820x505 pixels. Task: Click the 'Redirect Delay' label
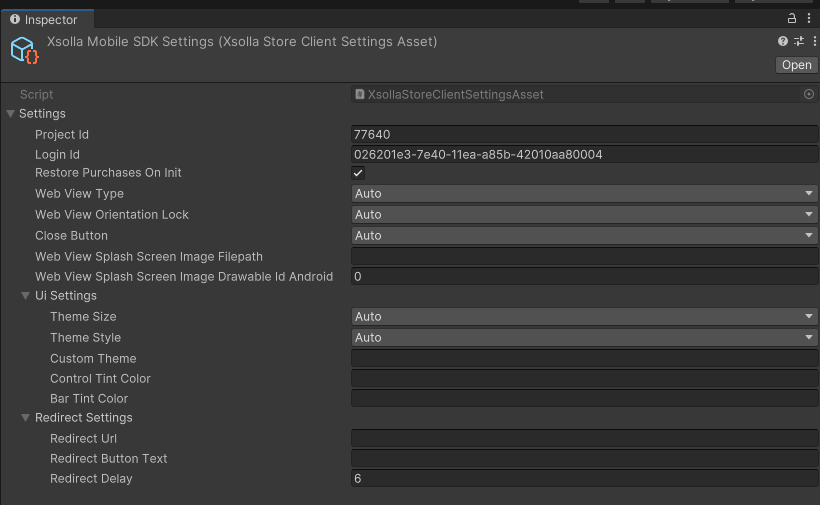pyautogui.click(x=91, y=478)
